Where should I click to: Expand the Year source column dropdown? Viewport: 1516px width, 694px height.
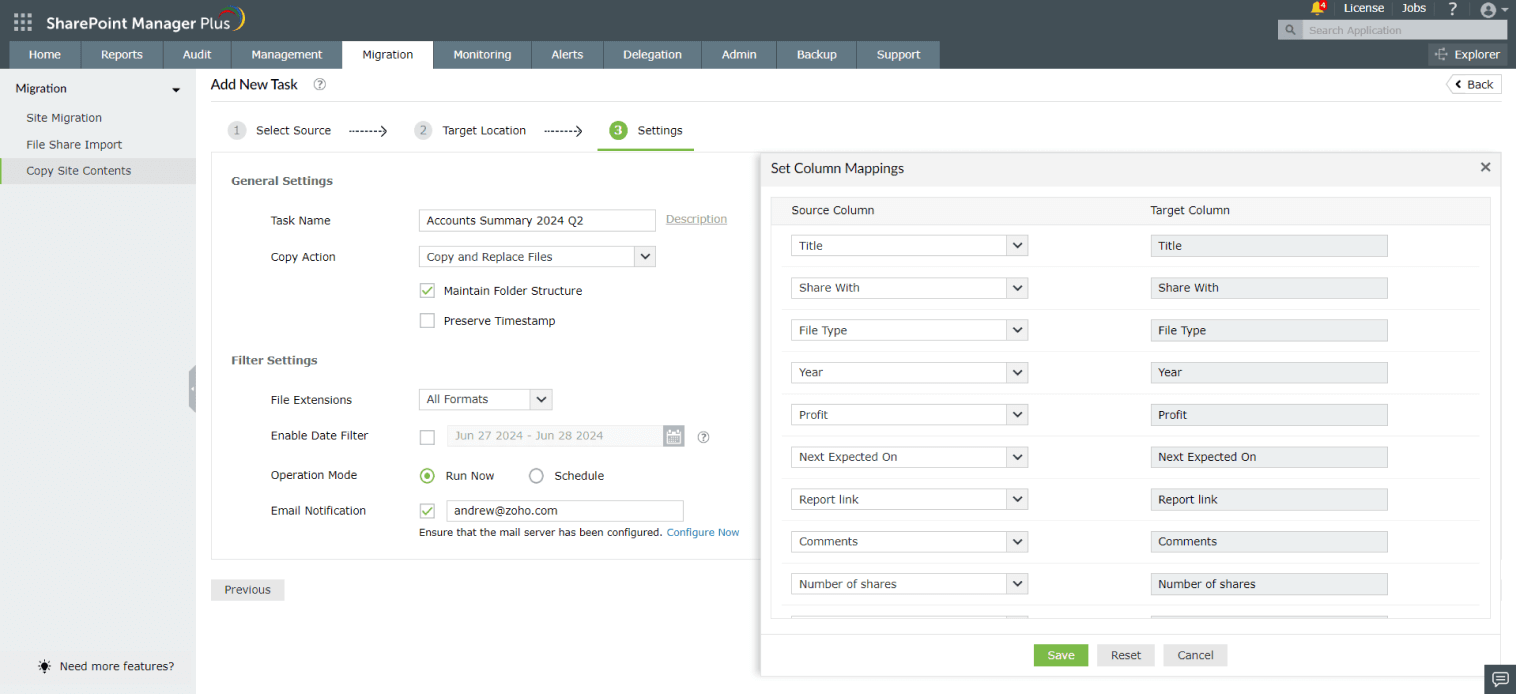1017,372
